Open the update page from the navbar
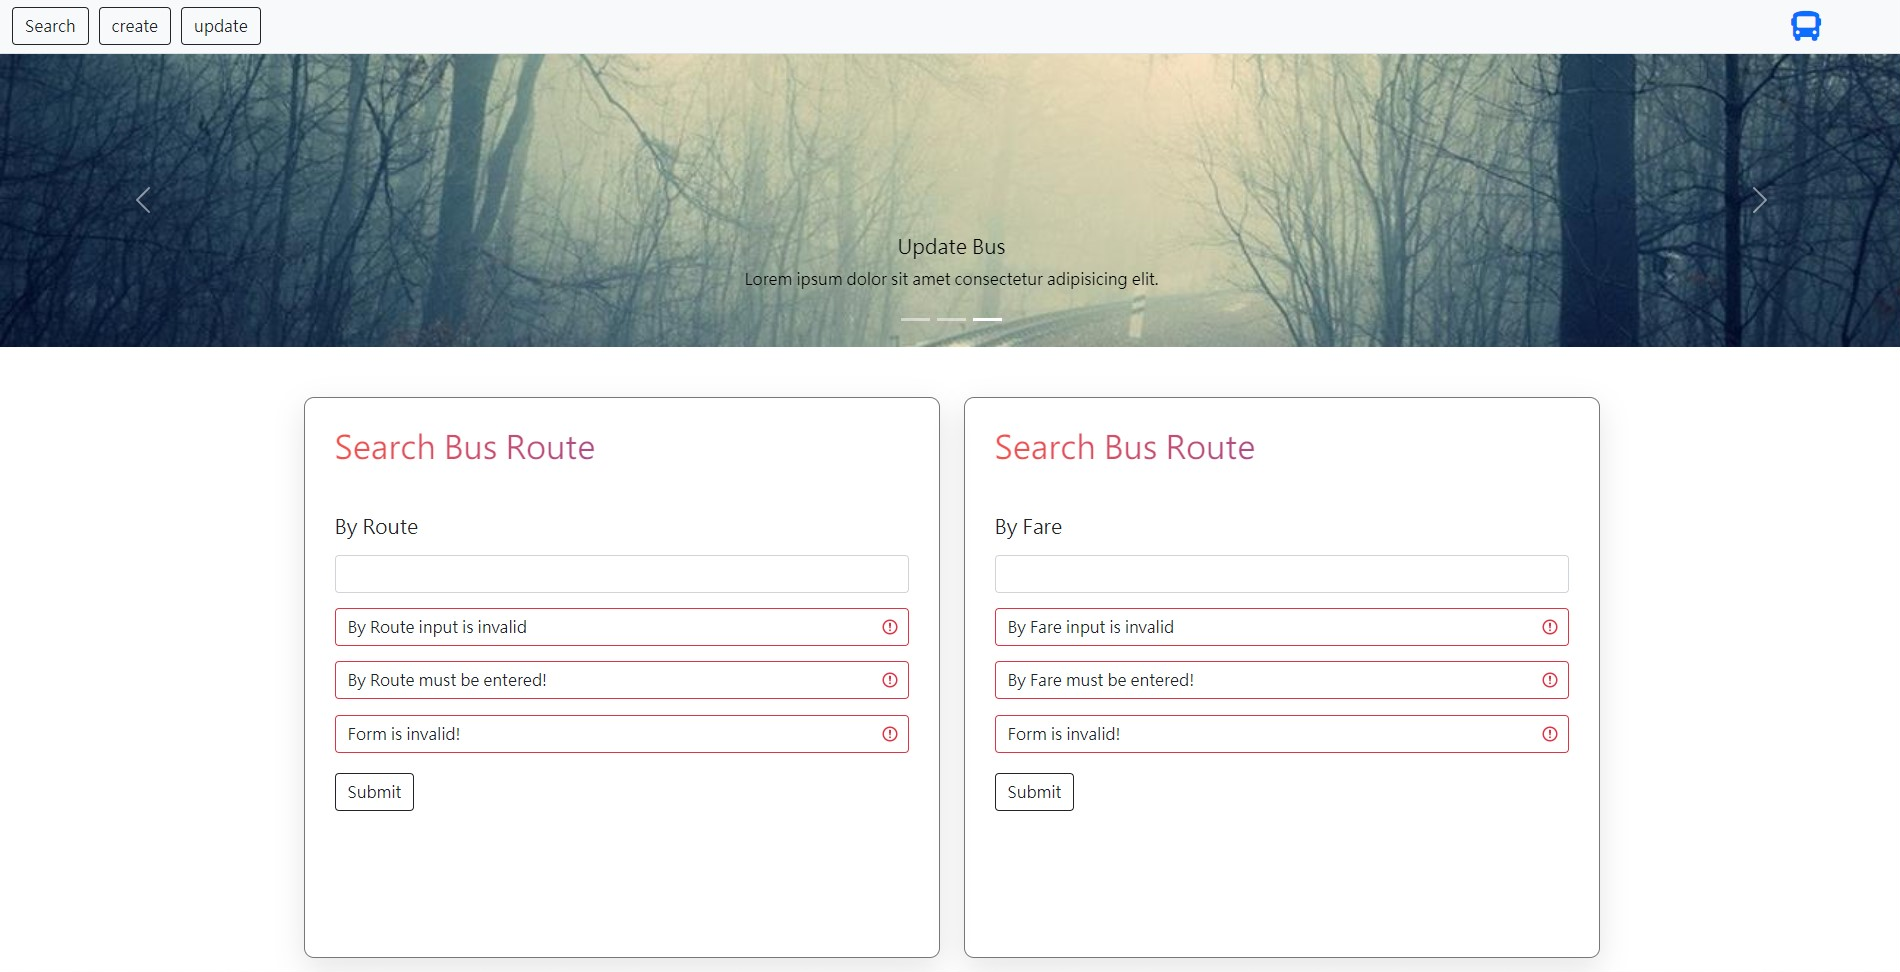 [220, 25]
